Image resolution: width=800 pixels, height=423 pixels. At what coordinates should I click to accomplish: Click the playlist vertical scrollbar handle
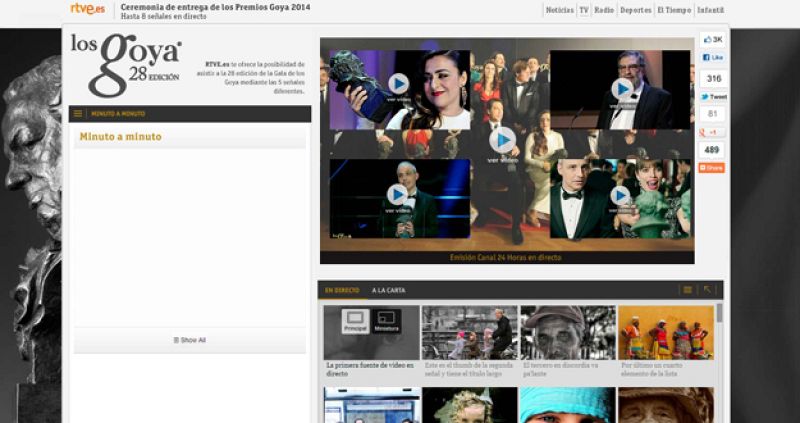(719, 313)
